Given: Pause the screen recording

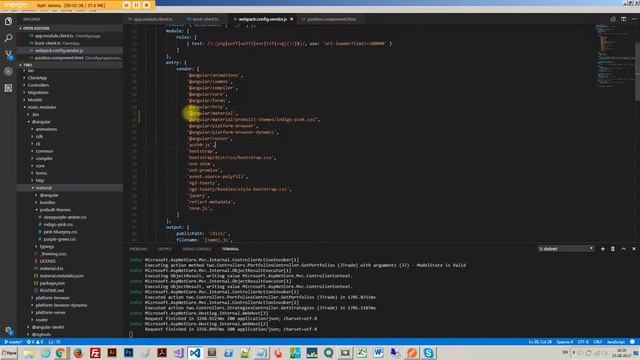Looking at the screenshot, I should pyautogui.click(x=136, y=5).
